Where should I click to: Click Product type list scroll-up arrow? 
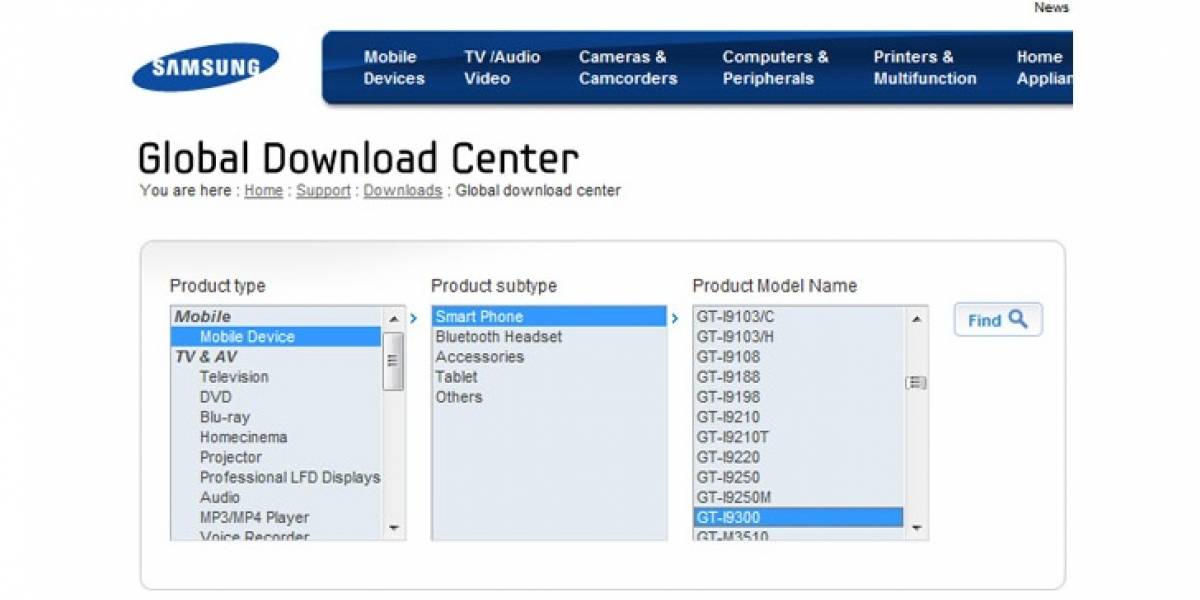pos(393,318)
